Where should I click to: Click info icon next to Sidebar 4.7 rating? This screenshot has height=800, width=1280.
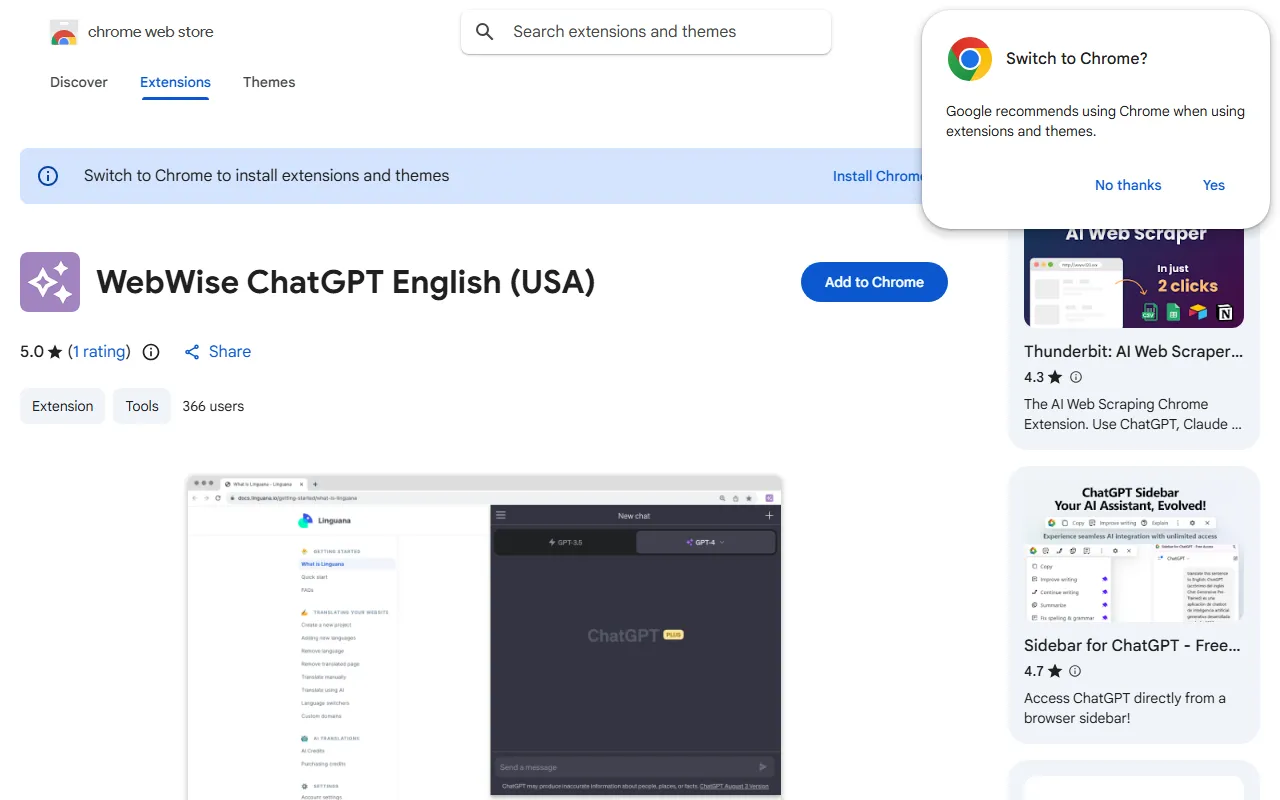(x=1076, y=671)
